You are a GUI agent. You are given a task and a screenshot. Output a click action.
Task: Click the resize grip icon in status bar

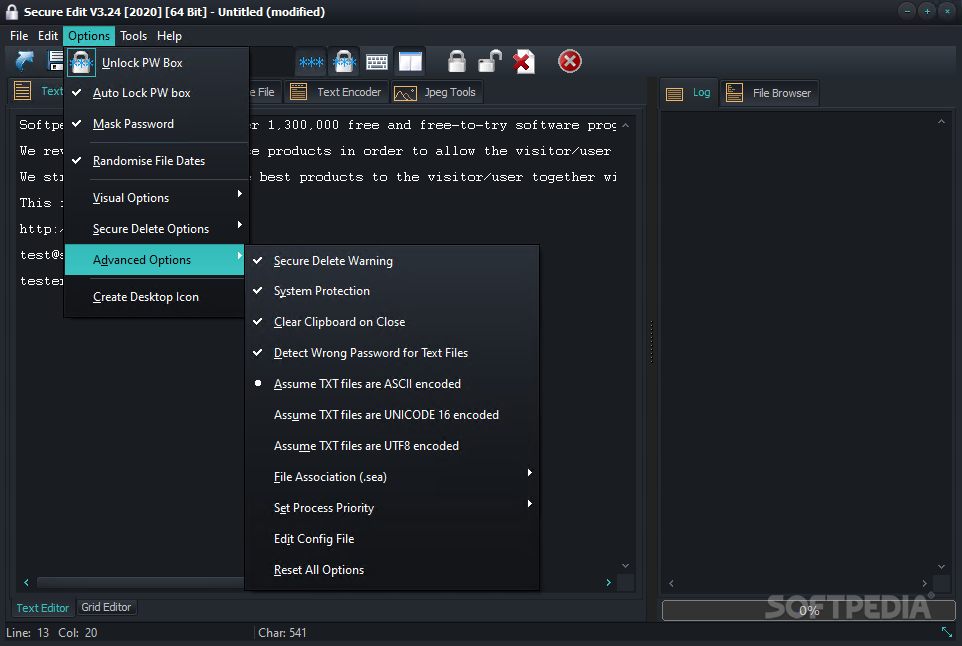[947, 631]
